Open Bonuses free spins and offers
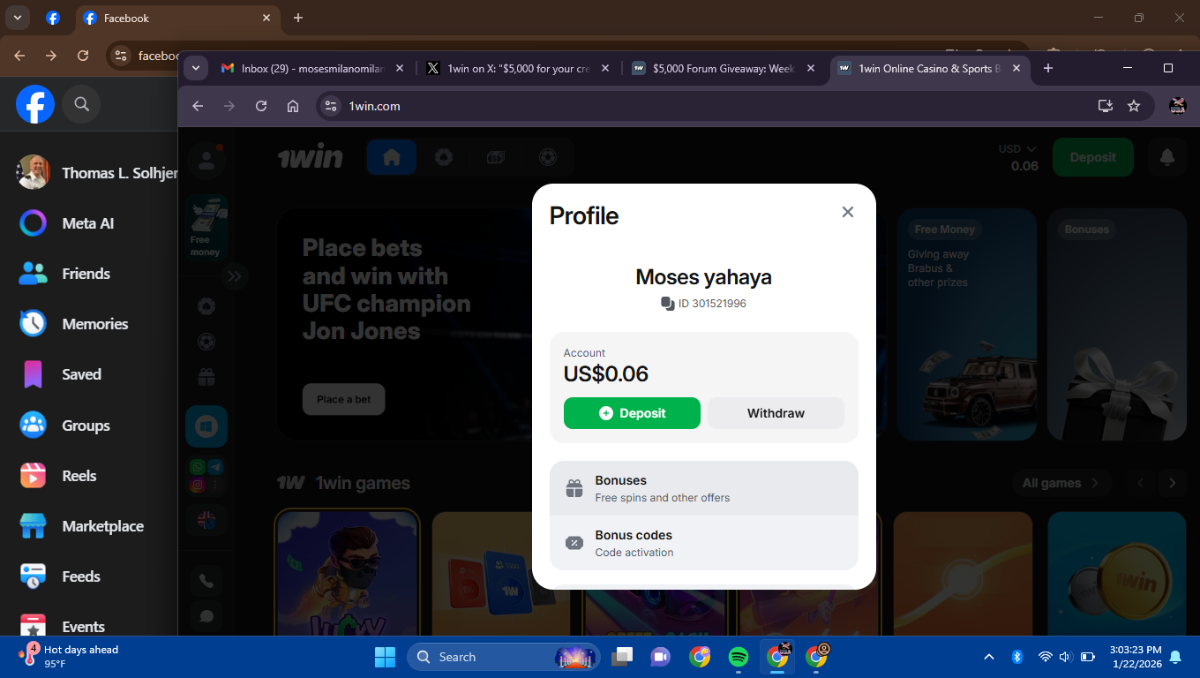The image size is (1200, 678). pos(704,488)
